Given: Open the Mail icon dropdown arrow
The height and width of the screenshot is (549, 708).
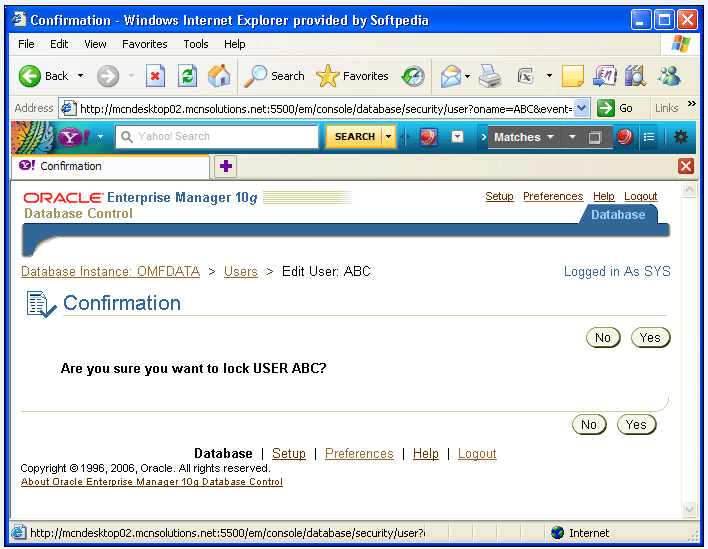Looking at the screenshot, I should [467, 76].
